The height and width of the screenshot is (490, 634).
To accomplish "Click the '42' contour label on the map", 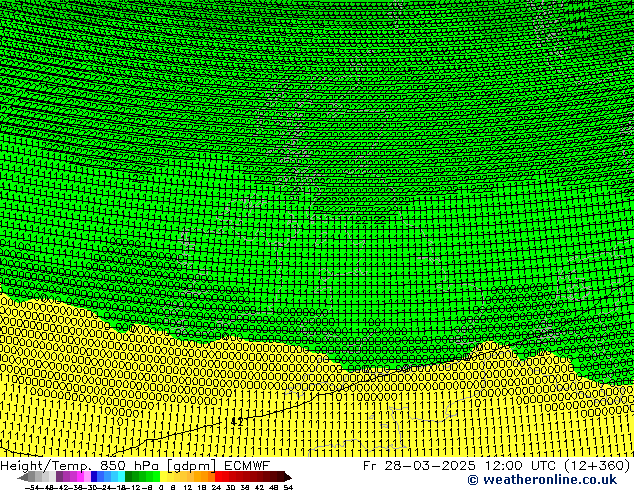I will (x=237, y=422).
